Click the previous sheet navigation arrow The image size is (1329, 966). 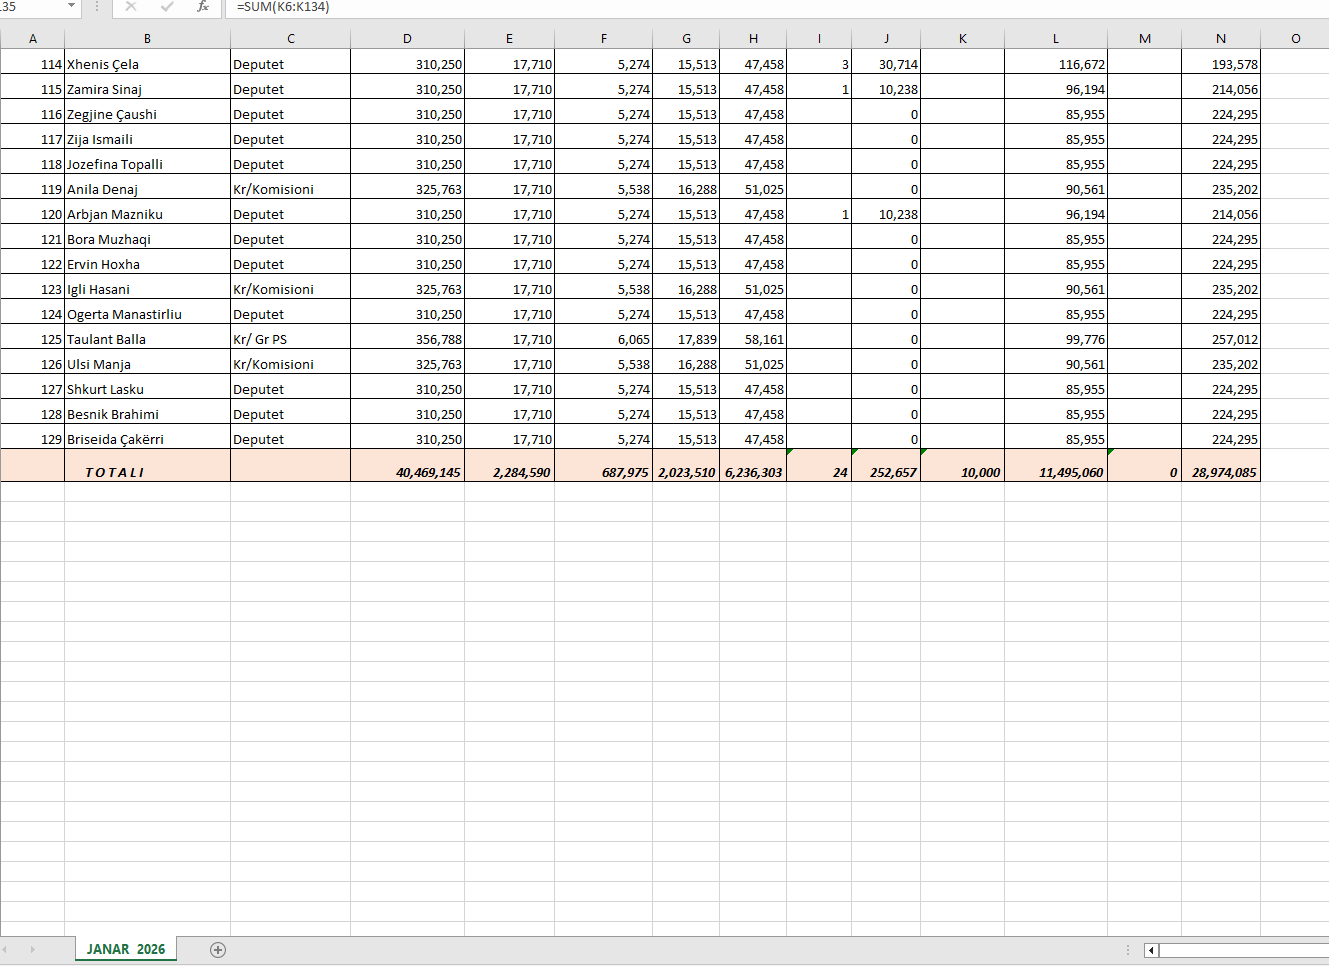tap(6, 950)
